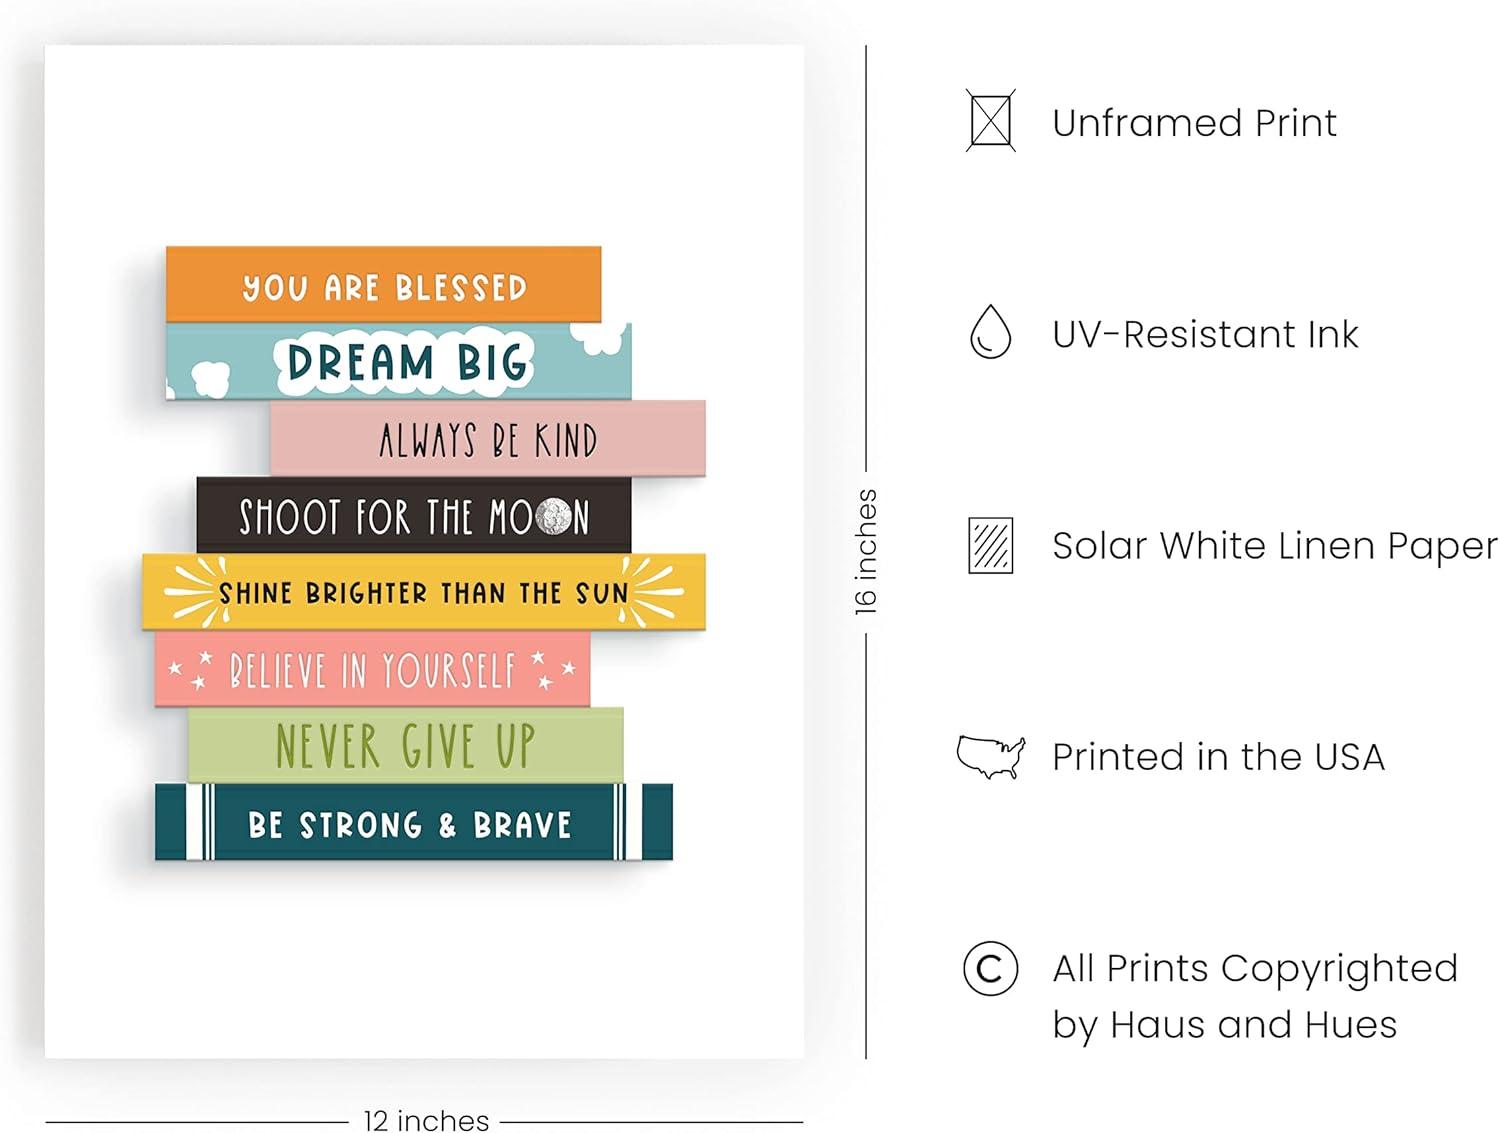The height and width of the screenshot is (1133, 1500).
Task: Click the salmon Believe In Yourself book
Action: coord(372,669)
